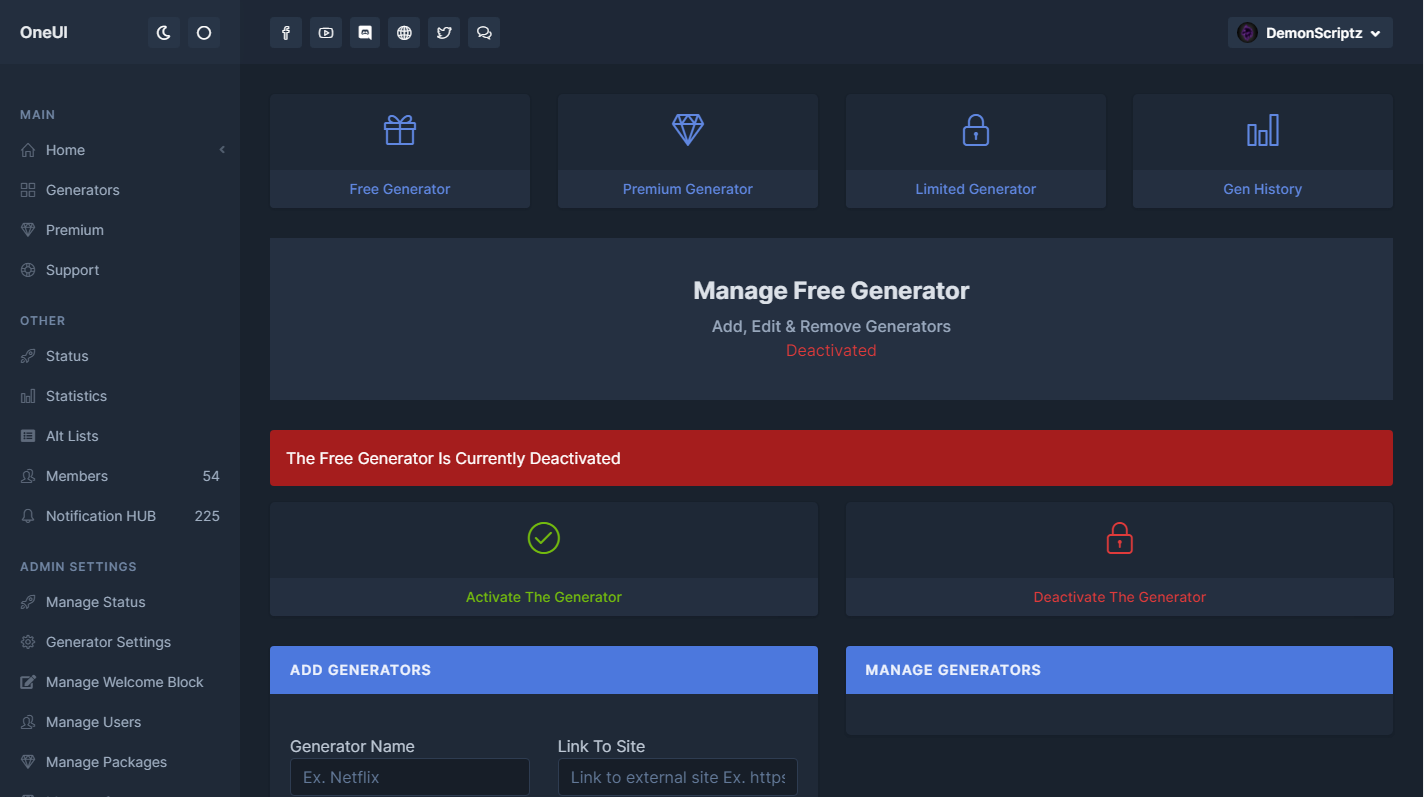The height and width of the screenshot is (797, 1424).
Task: Open the YouTube icon link
Action: (x=326, y=33)
